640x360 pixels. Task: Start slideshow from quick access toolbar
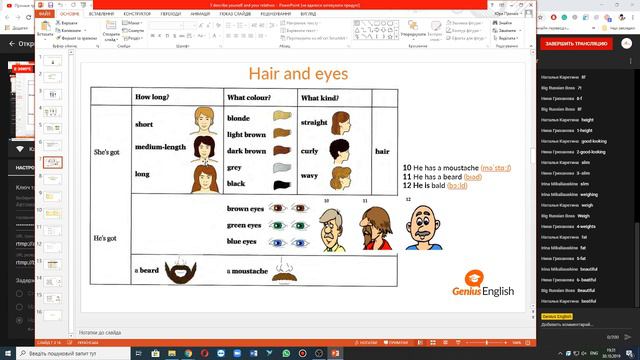coord(83,5)
